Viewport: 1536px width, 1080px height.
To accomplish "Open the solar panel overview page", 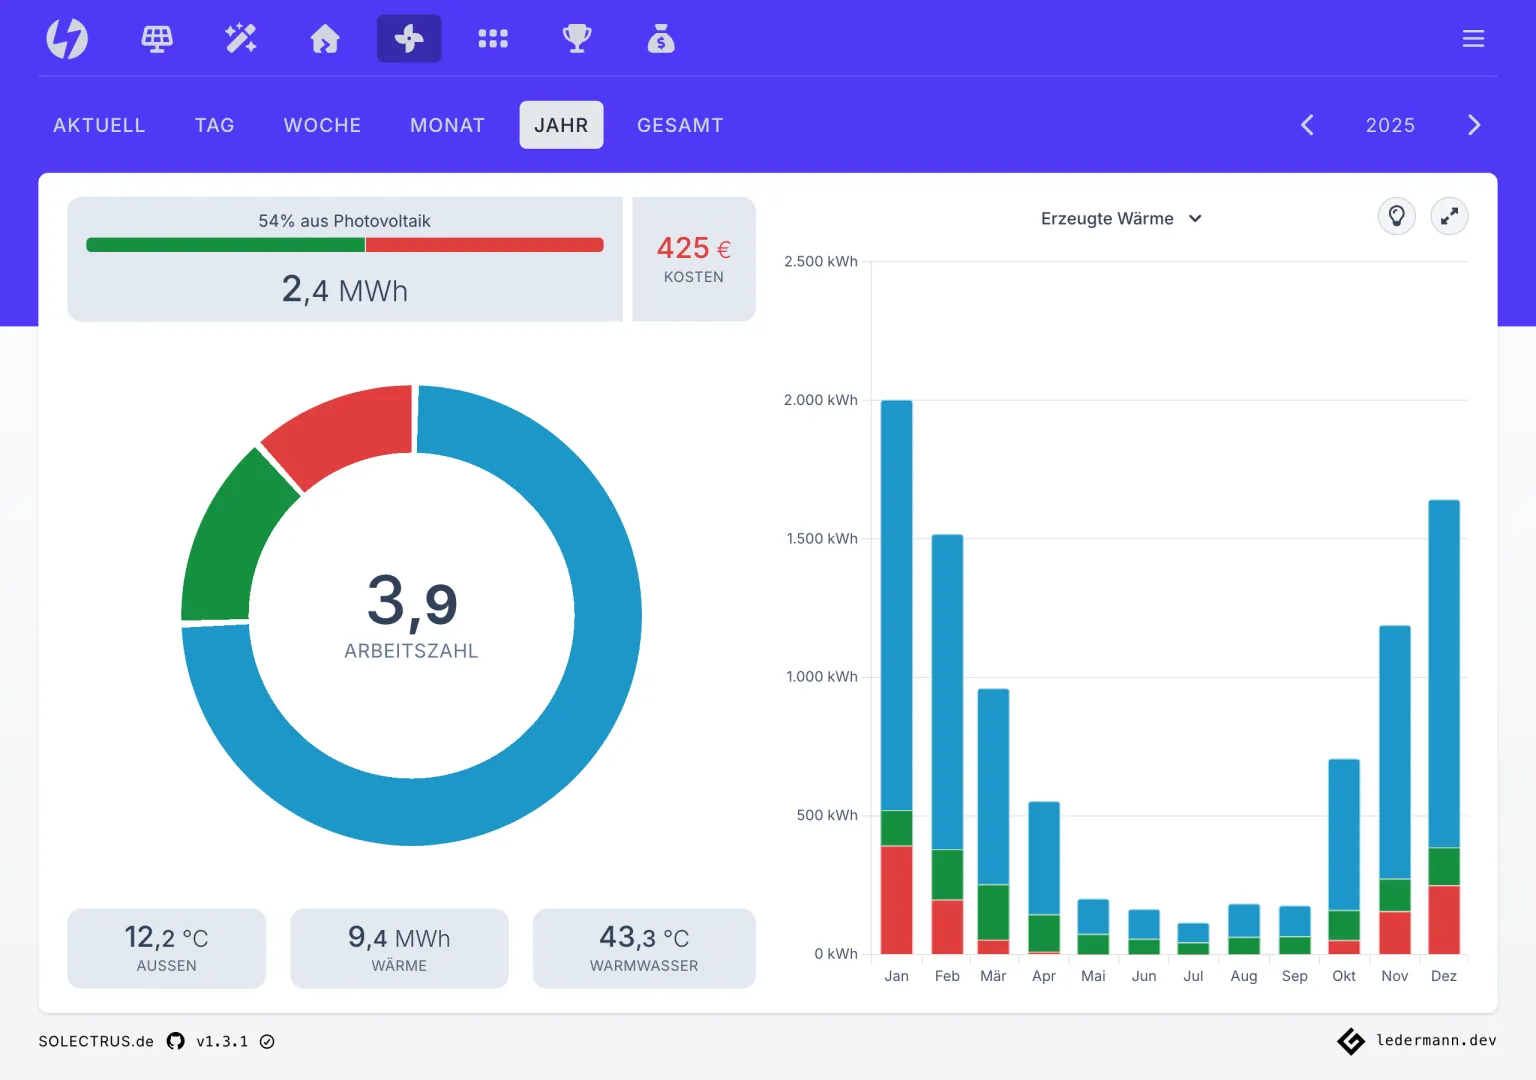I will (157, 39).
